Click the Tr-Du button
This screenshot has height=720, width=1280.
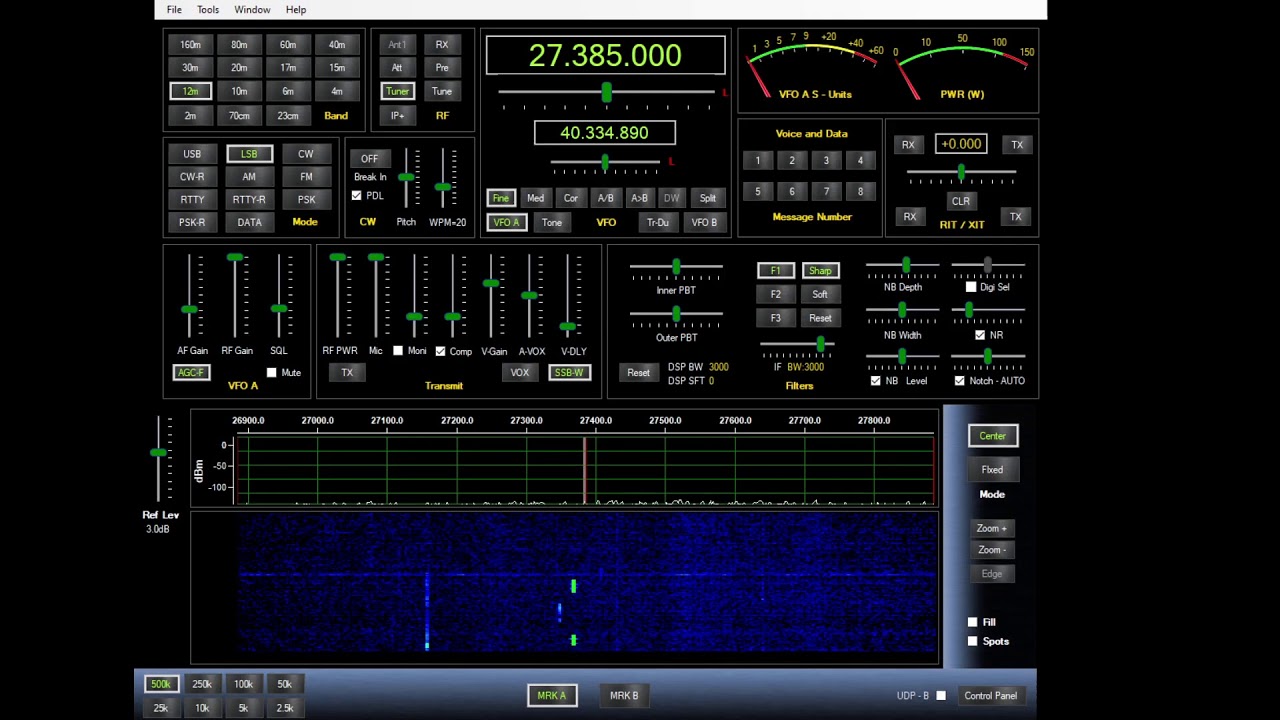pyautogui.click(x=658, y=223)
